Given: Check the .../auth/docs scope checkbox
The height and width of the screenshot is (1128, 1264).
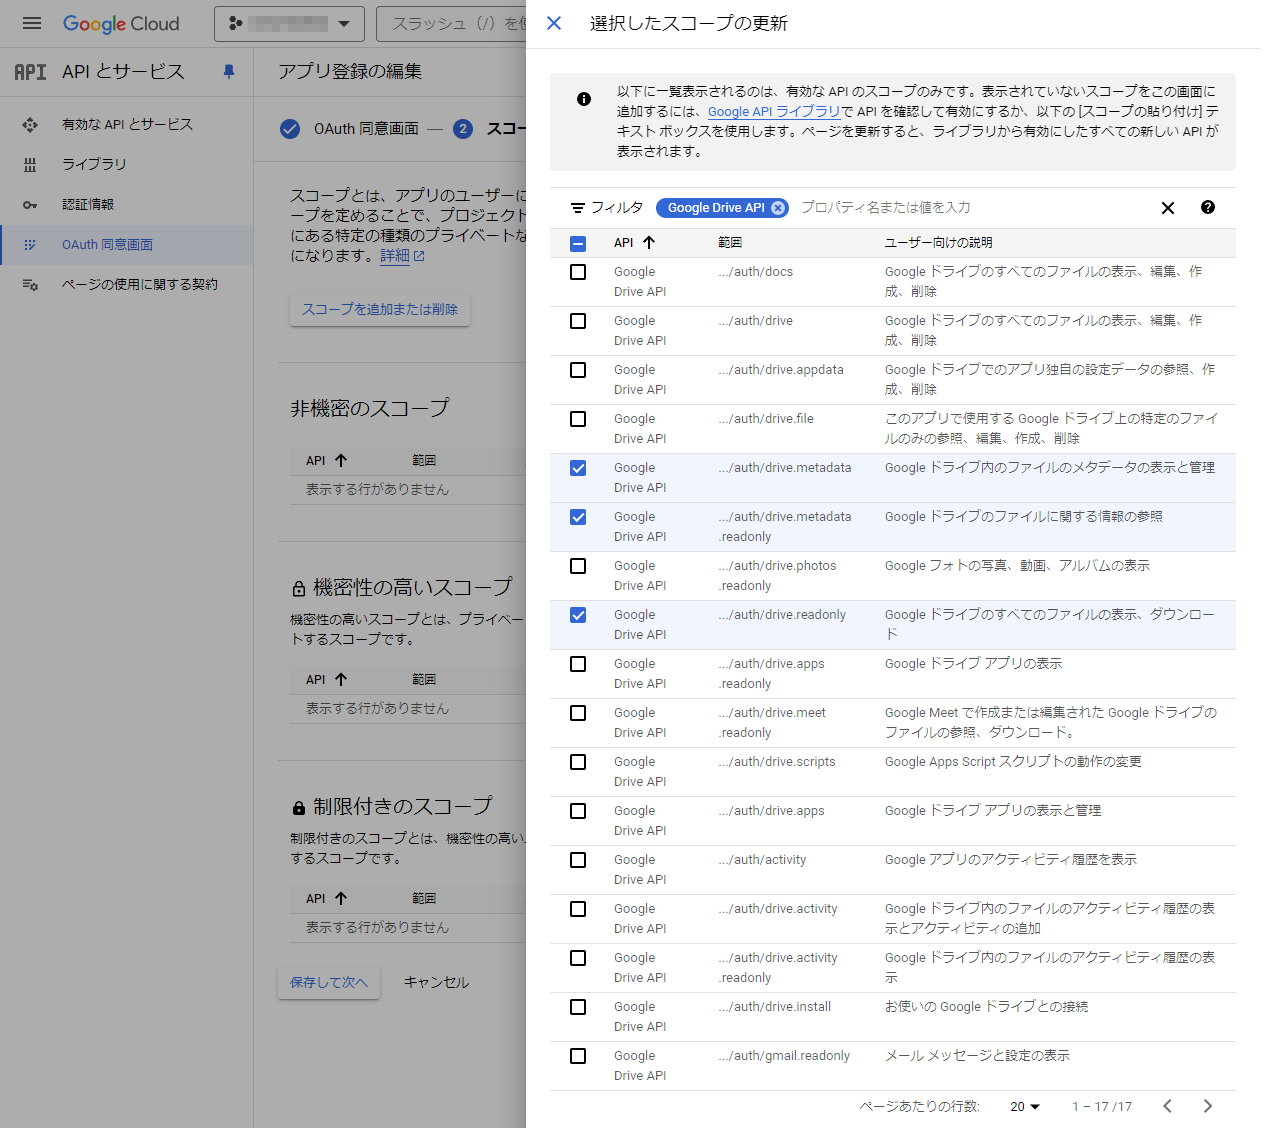Looking at the screenshot, I should click(x=578, y=272).
